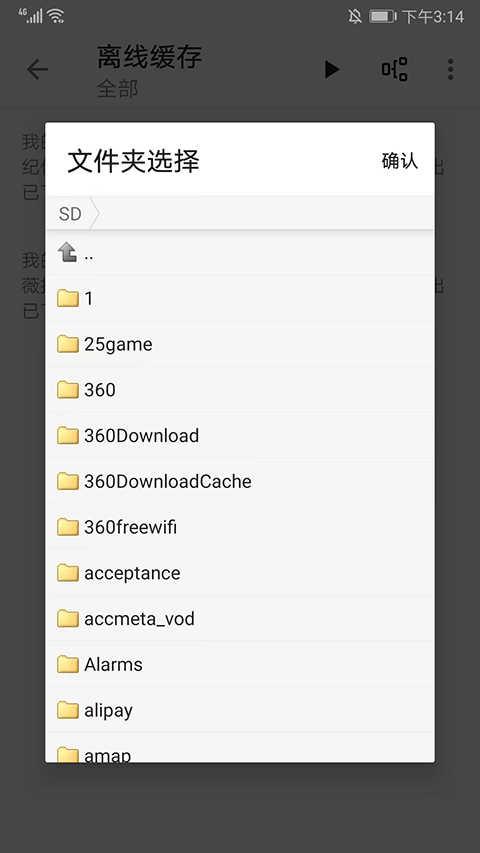Open the three-dot overflow menu
Image resolution: width=480 pixels, height=853 pixels.
pos(450,70)
